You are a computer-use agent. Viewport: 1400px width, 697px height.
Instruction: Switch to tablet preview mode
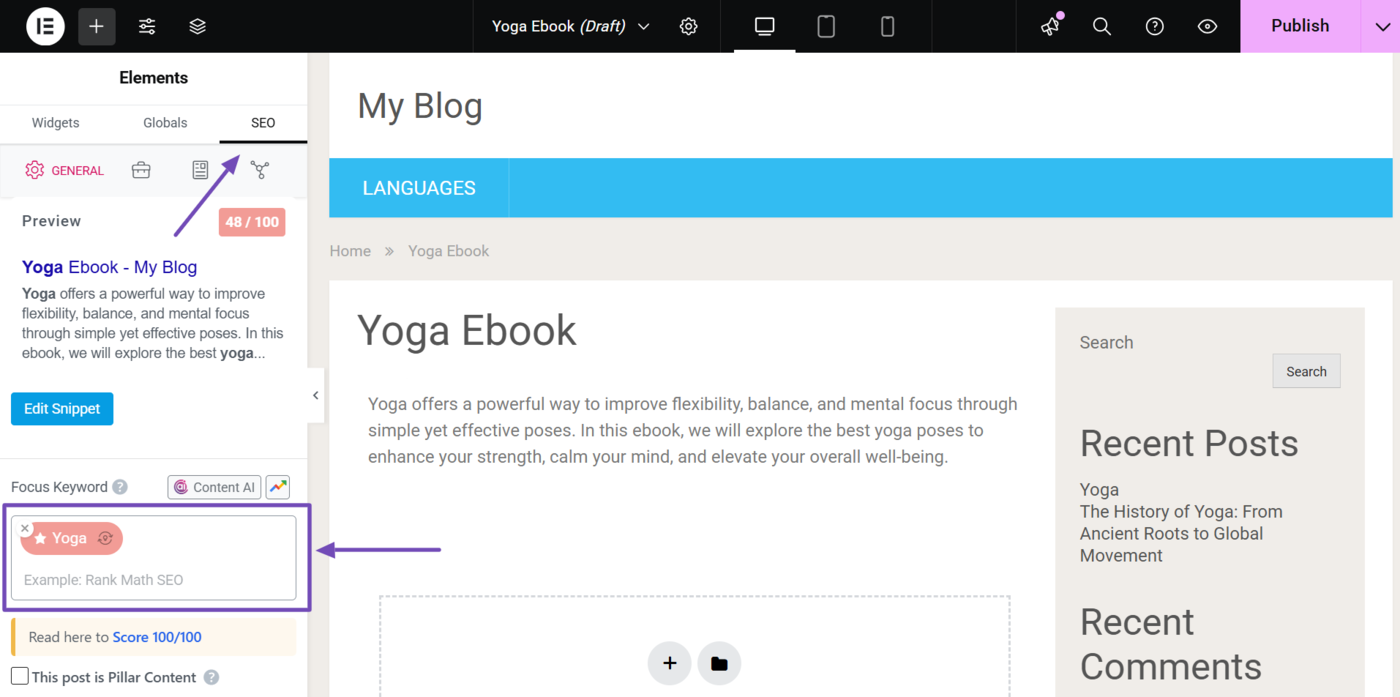[x=826, y=26]
